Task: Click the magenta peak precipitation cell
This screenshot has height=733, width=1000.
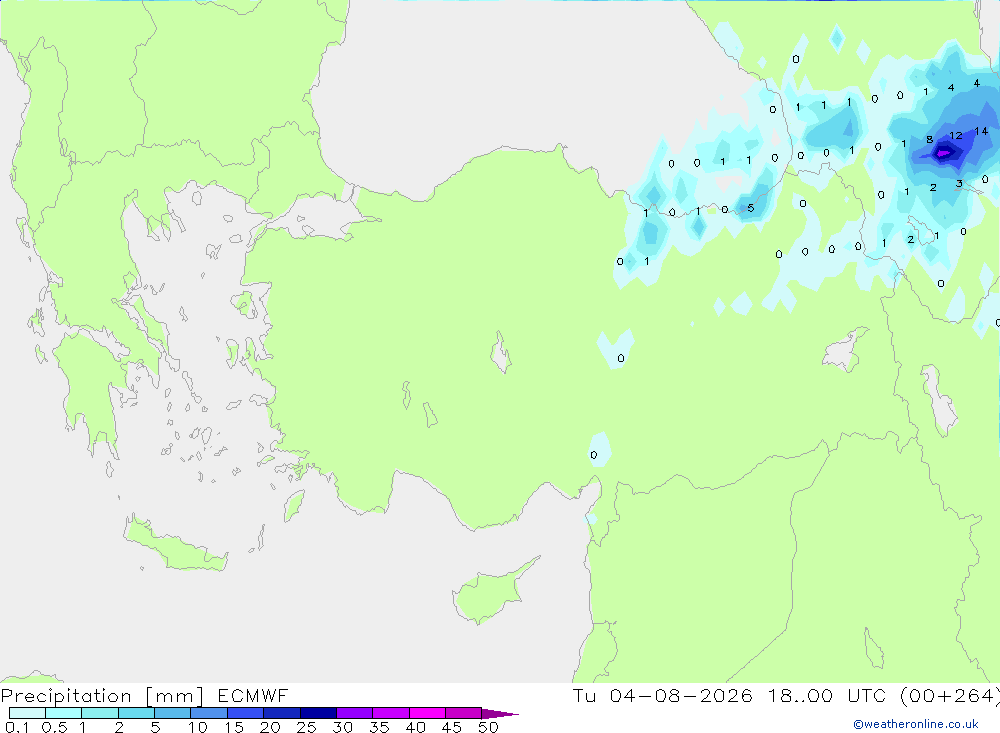Action: point(943,153)
